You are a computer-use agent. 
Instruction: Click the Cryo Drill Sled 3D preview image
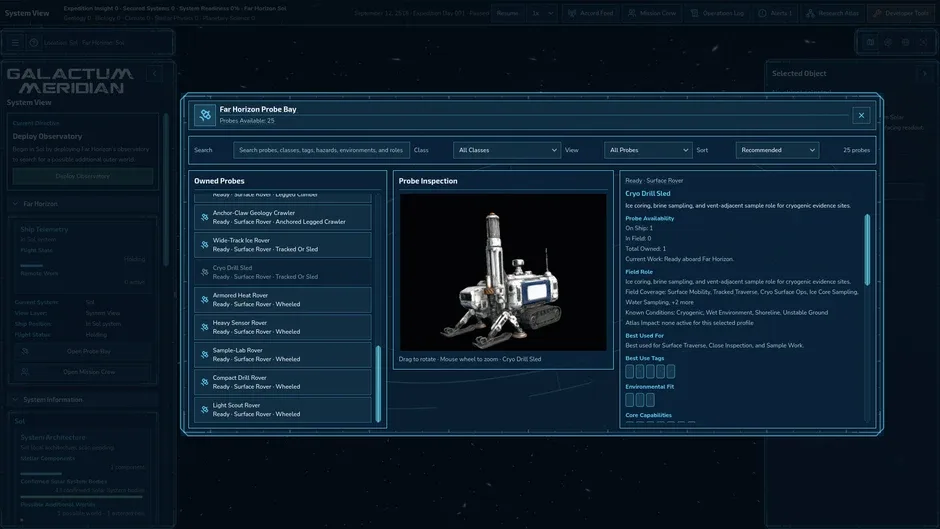click(503, 272)
